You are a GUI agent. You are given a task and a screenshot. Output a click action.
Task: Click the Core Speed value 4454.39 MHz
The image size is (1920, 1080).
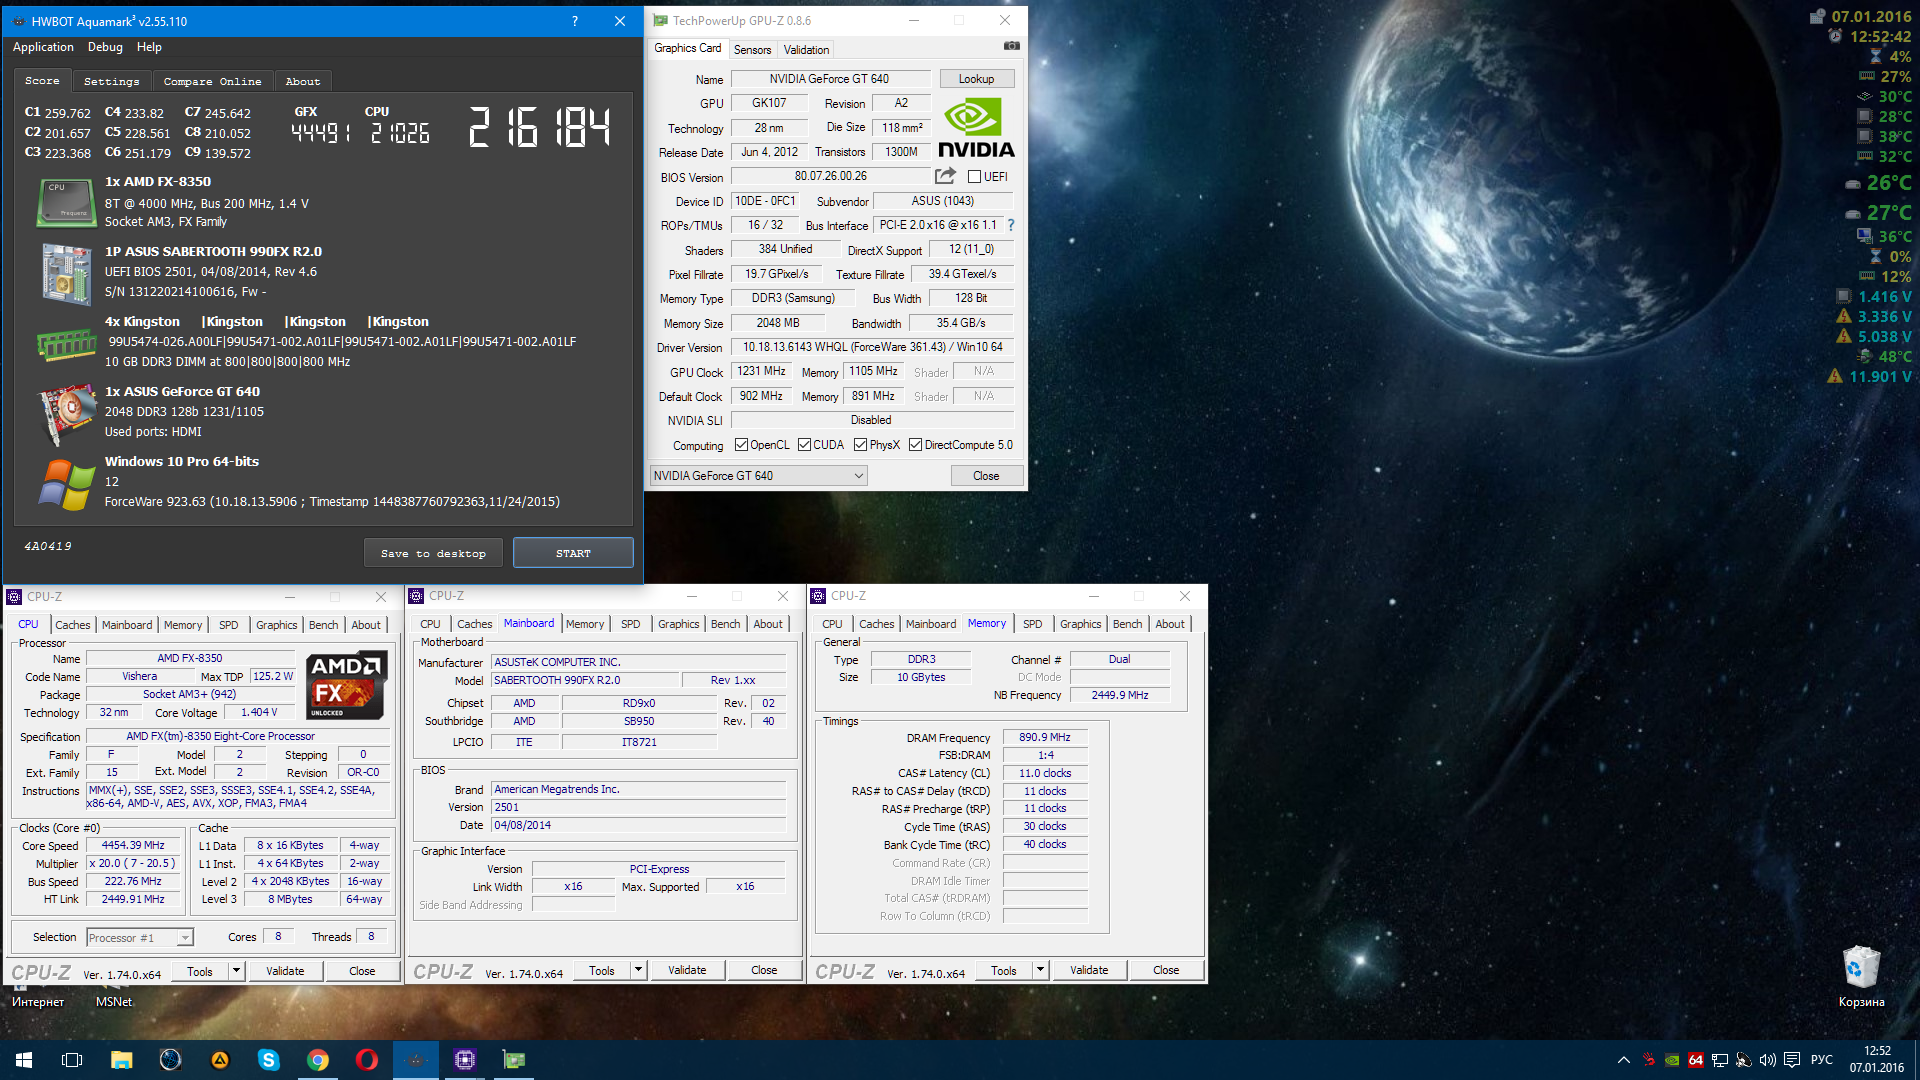(133, 846)
